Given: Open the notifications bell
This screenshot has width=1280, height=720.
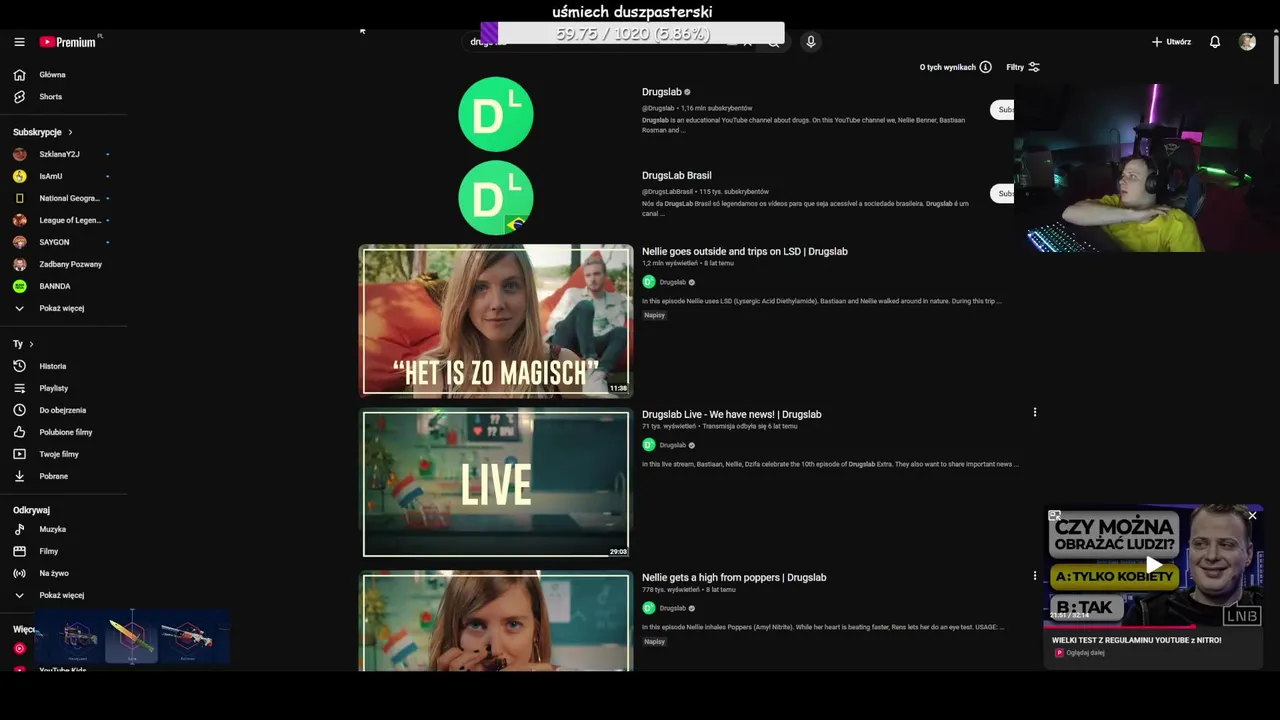Looking at the screenshot, I should [1215, 42].
